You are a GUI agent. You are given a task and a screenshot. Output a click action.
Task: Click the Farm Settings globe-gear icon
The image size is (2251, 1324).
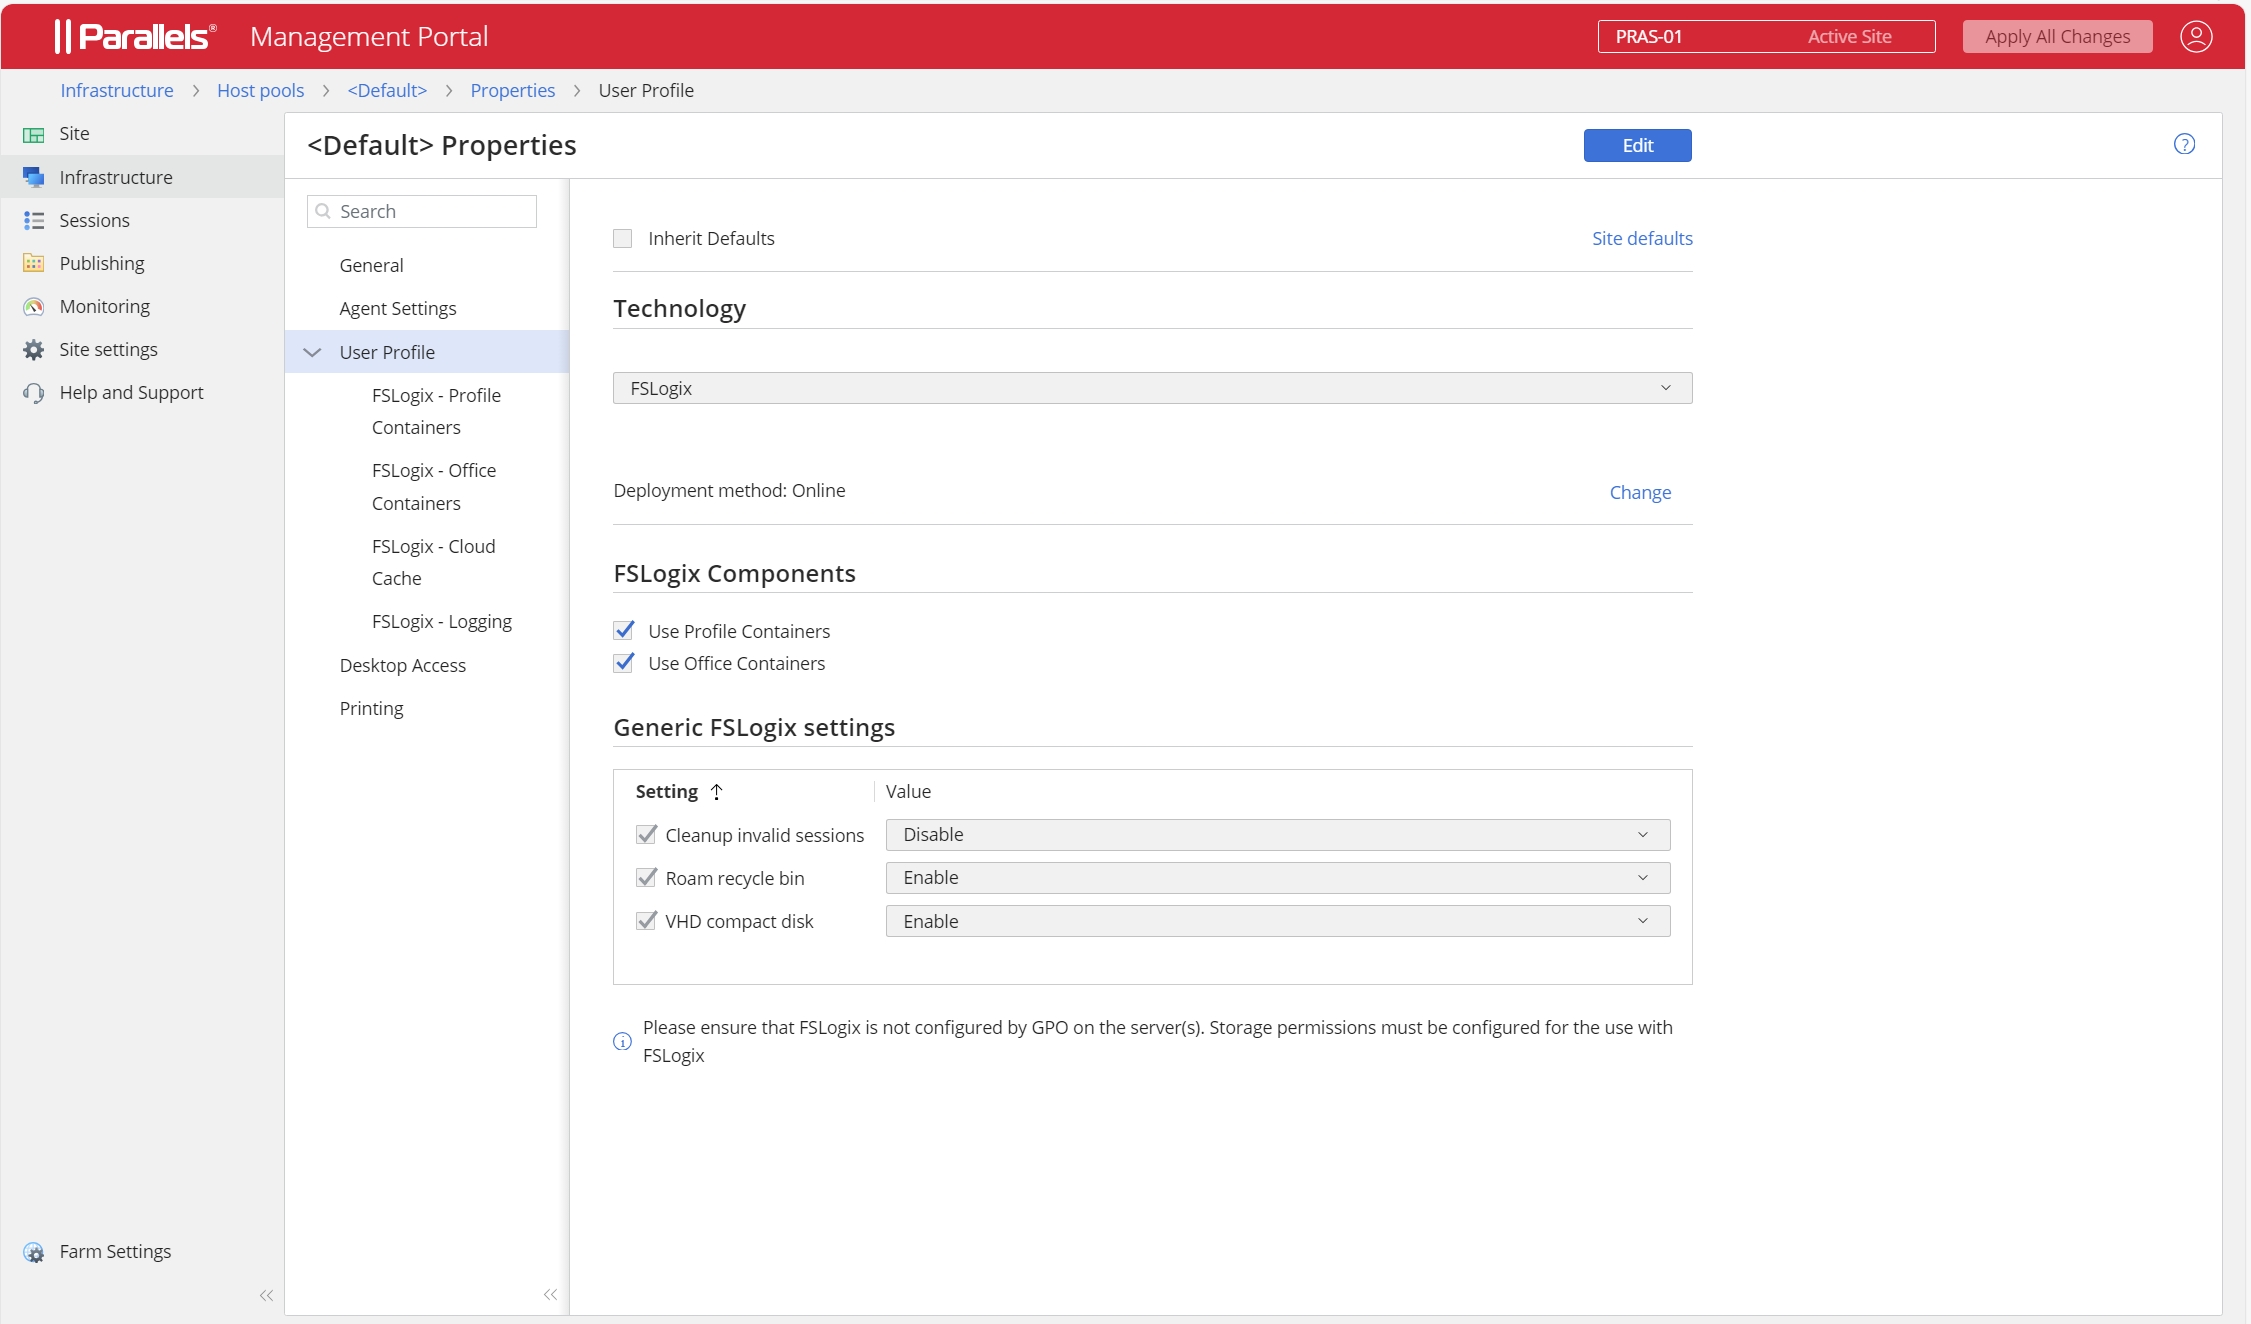point(34,1252)
